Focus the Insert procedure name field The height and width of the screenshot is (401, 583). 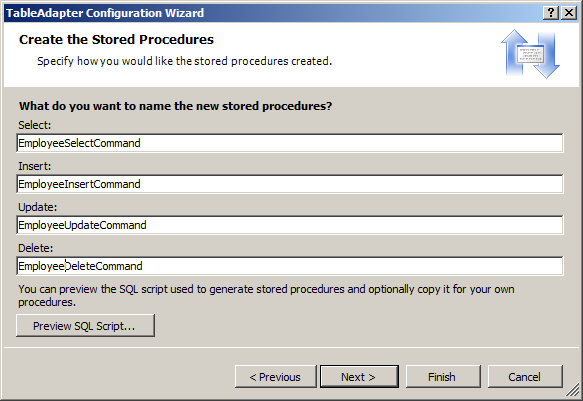290,184
